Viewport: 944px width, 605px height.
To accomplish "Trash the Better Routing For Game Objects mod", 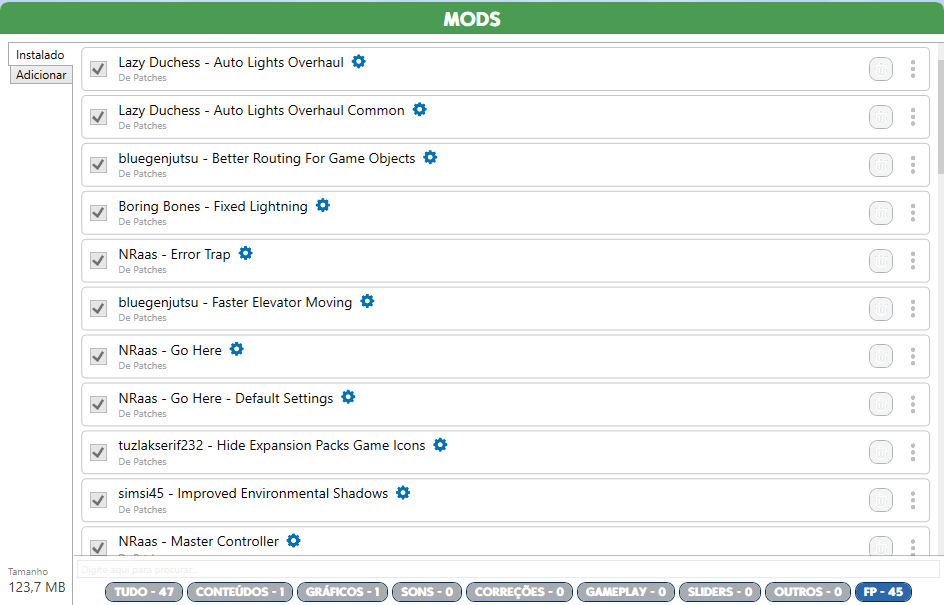I will (880, 165).
